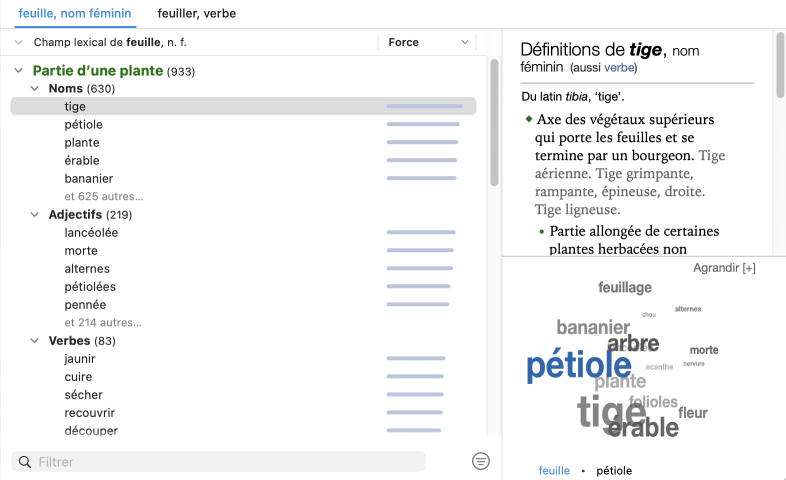This screenshot has width=786, height=480.
Task: Show the 214 other adjectives
Action: click(103, 323)
